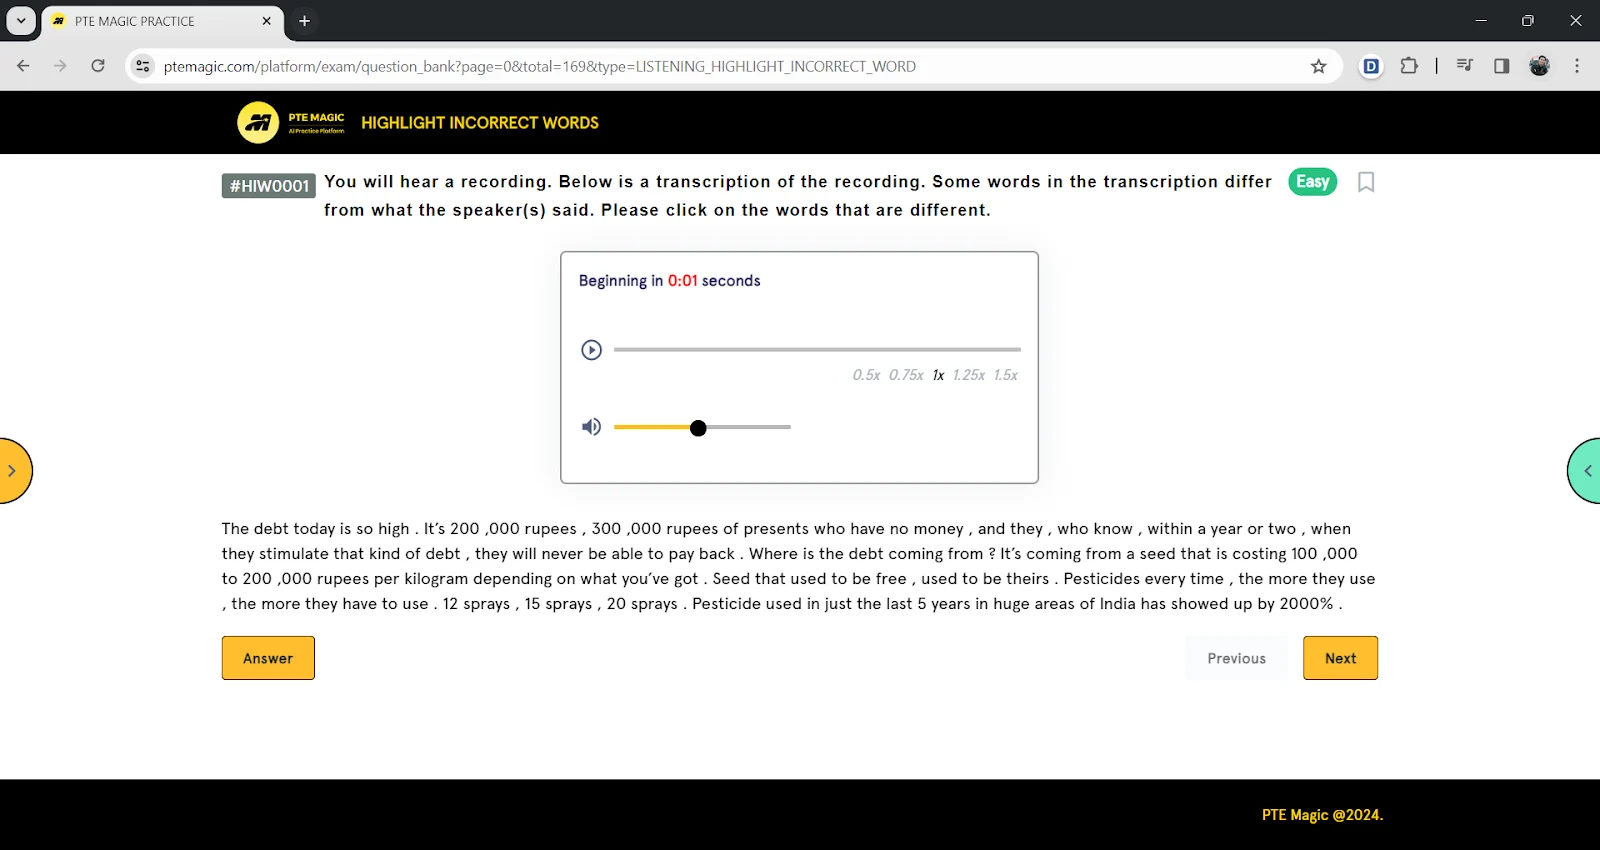Viewport: 1600px width, 850px height.
Task: Click the HIGHLIGHT INCORRECT WORDS heading
Action: pos(480,123)
